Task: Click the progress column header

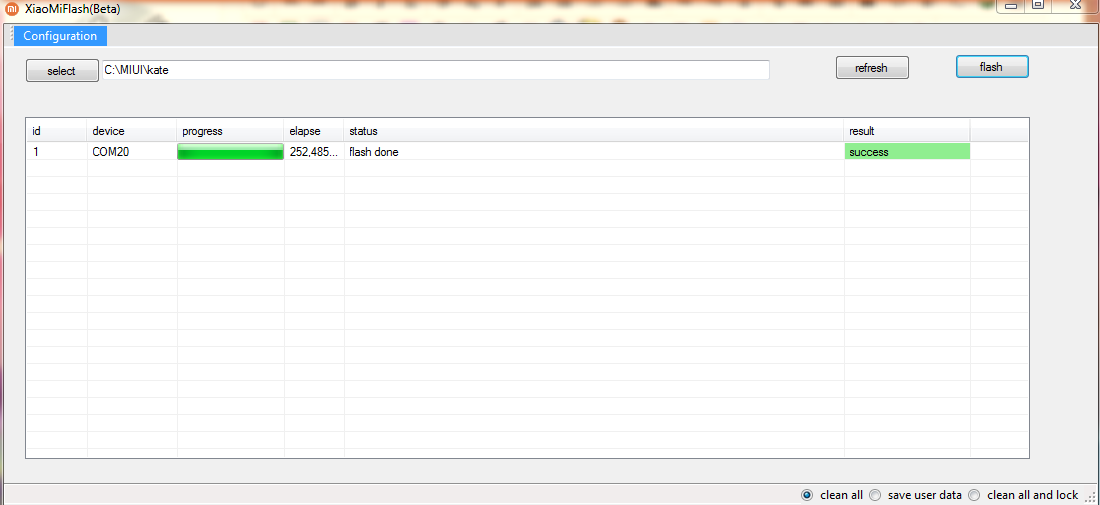Action: click(x=231, y=131)
